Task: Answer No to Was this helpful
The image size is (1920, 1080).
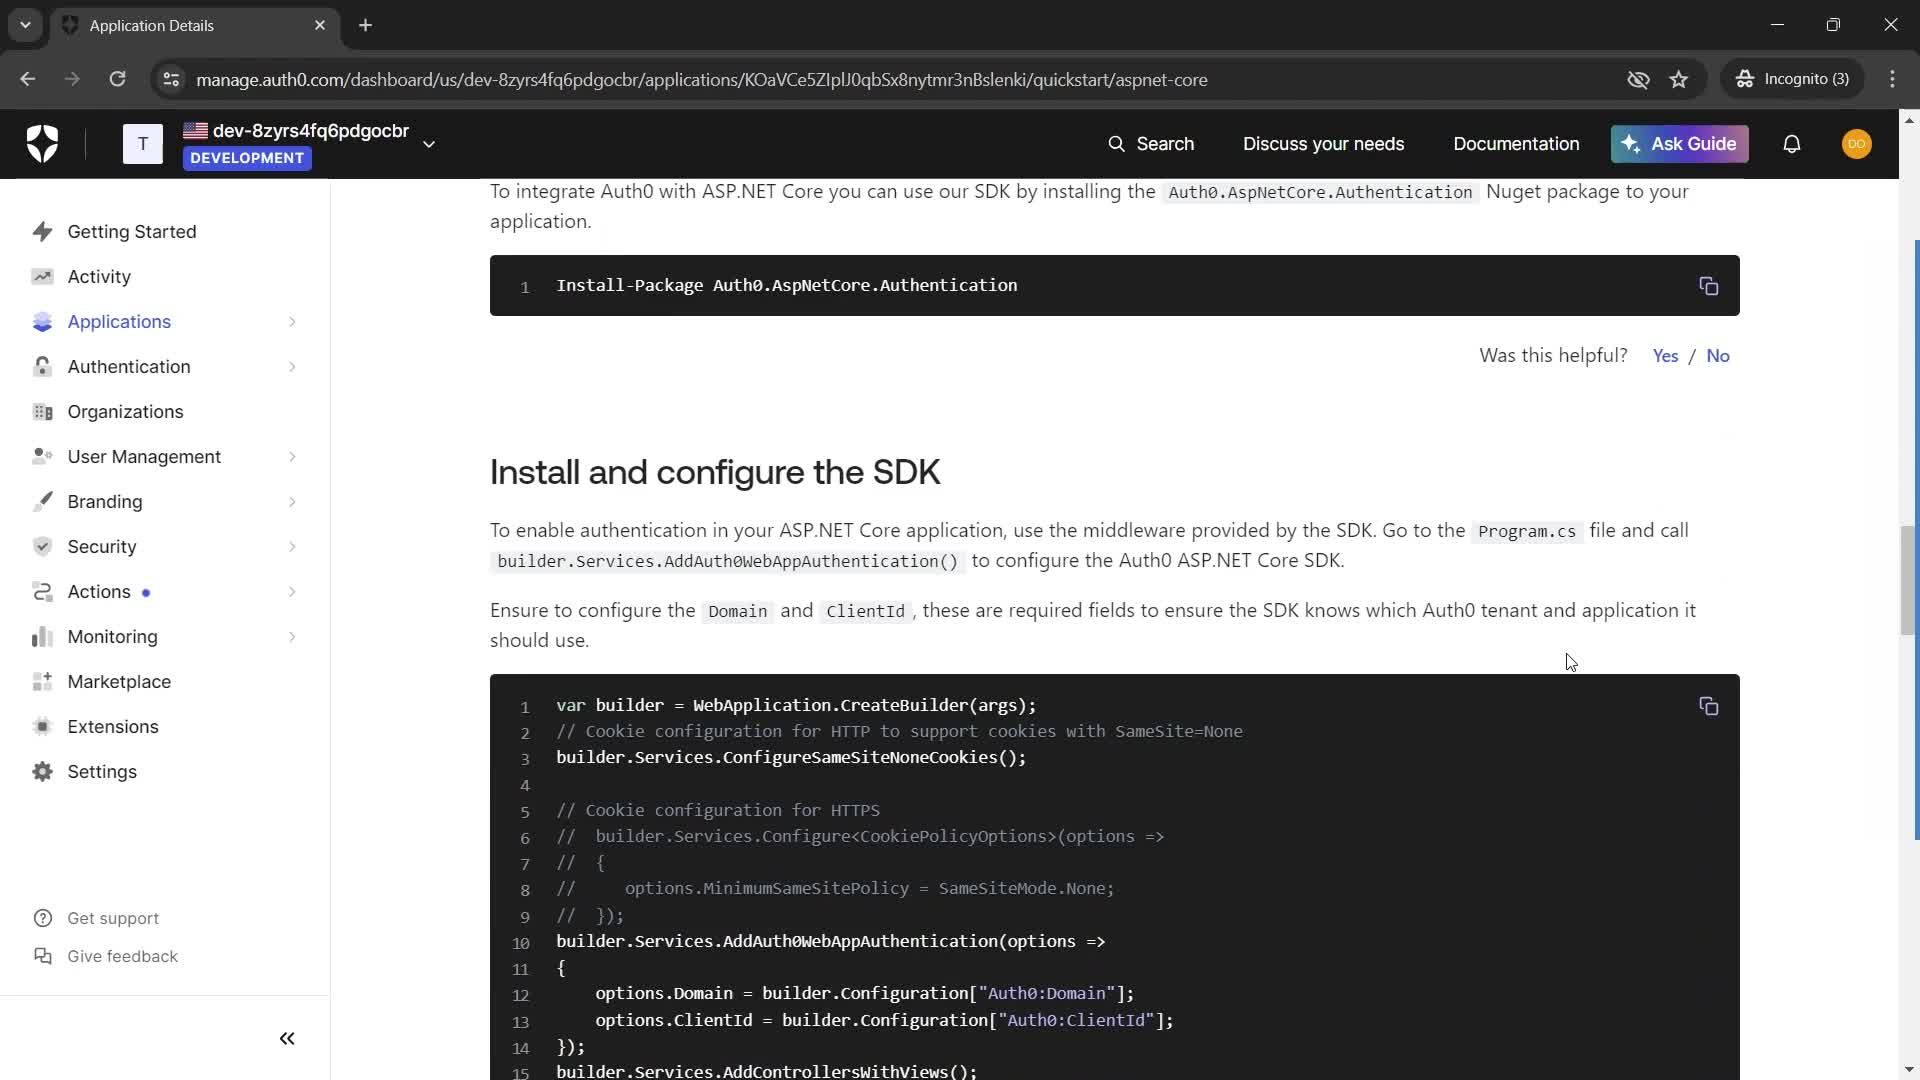Action: pyautogui.click(x=1718, y=356)
